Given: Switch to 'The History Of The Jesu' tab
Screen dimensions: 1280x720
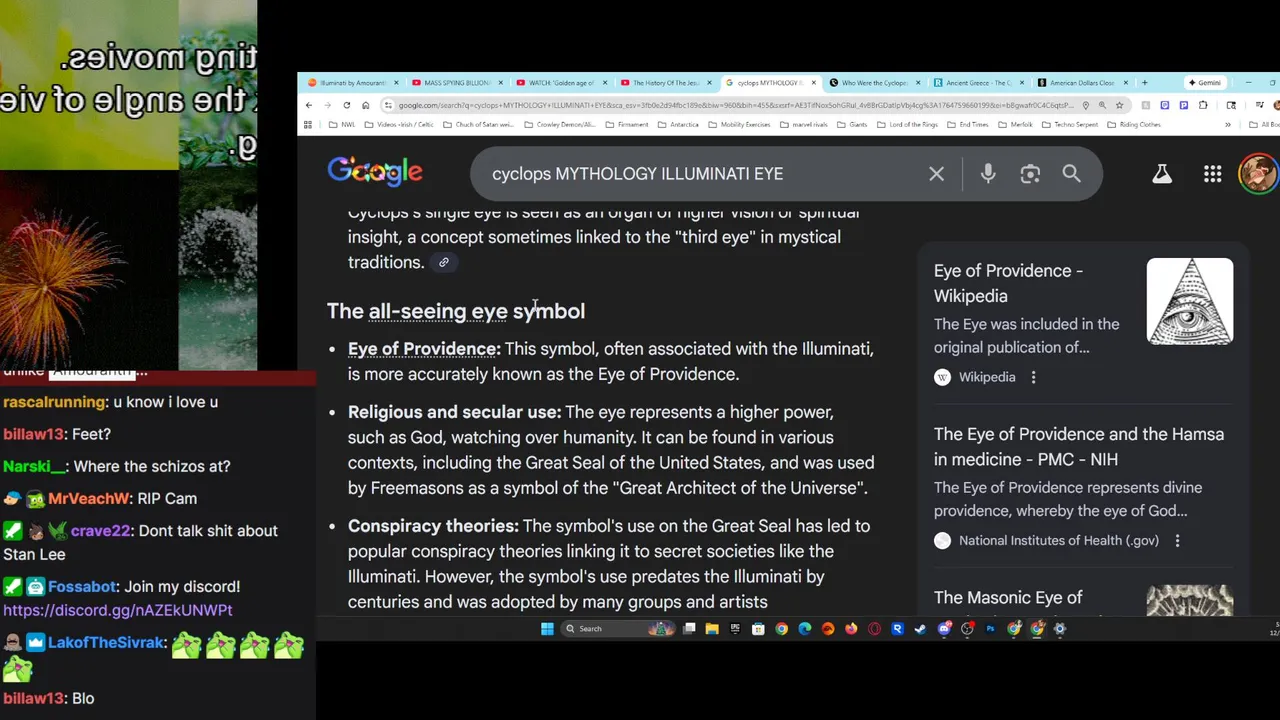Looking at the screenshot, I should [x=665, y=83].
